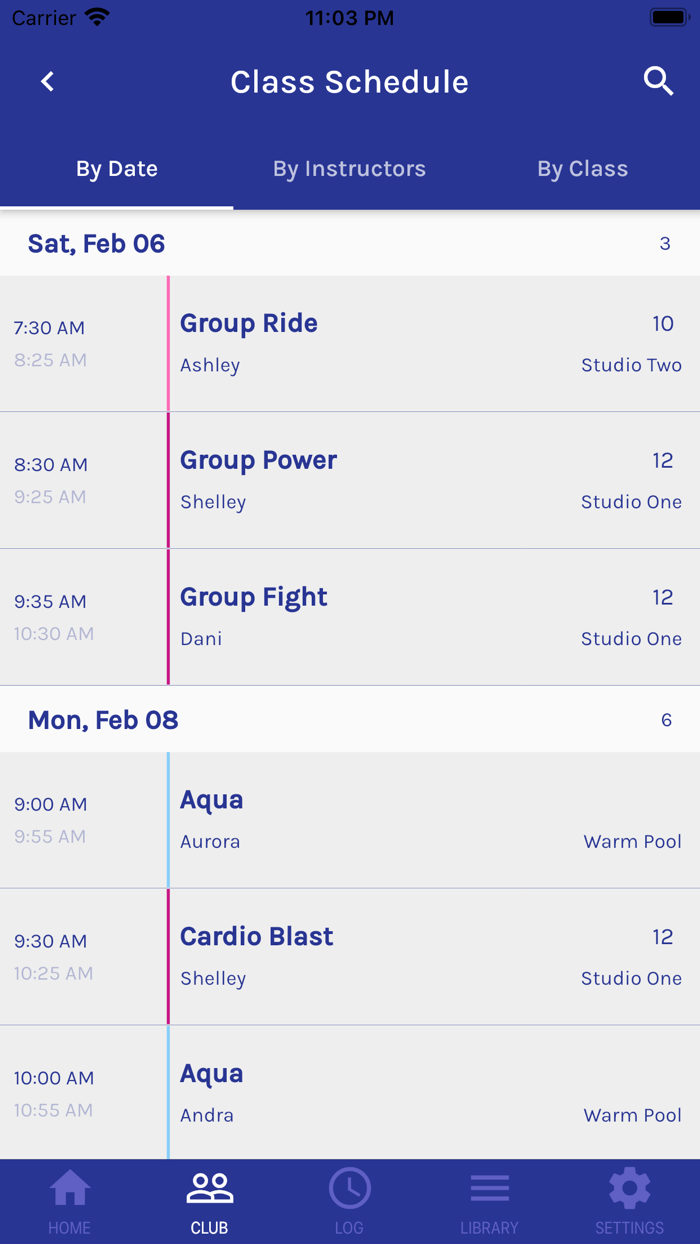Tap the Class Schedule title
The height and width of the screenshot is (1244, 700).
(349, 82)
